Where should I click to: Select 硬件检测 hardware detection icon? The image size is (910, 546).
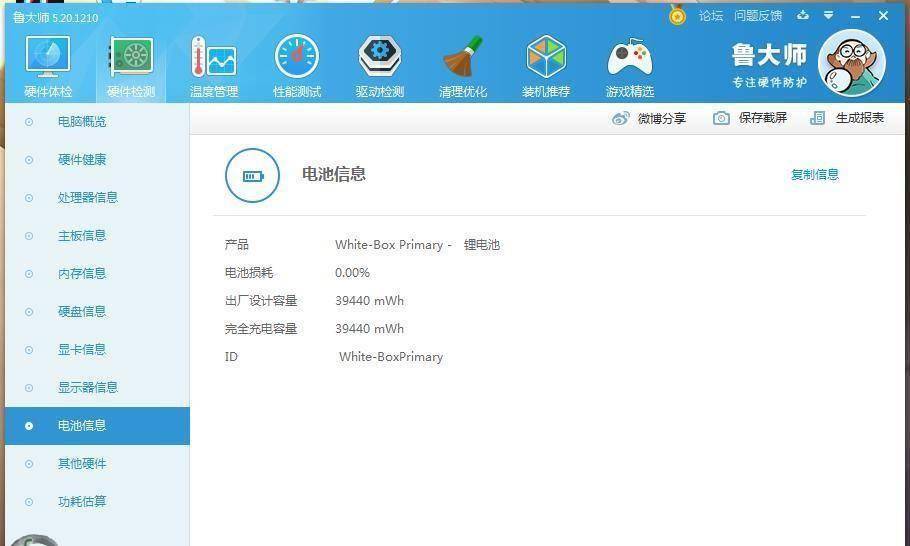point(131,57)
